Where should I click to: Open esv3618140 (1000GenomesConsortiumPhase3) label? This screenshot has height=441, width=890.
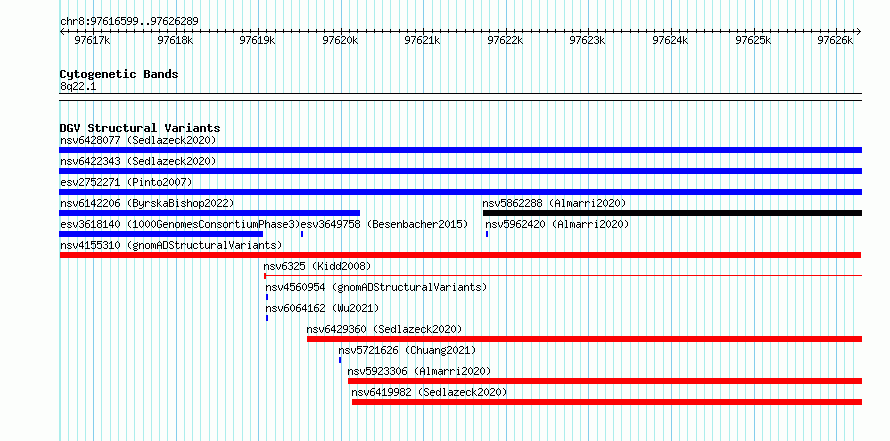click(179, 224)
